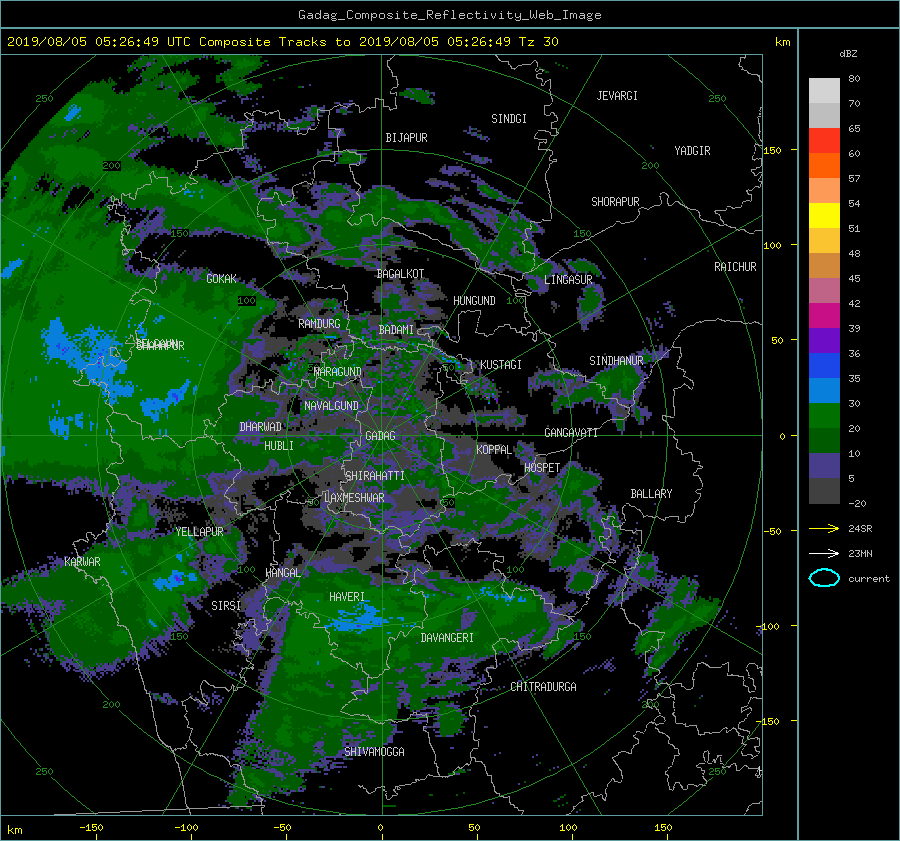Screen dimensions: 900x841
Task: Click the GADAG radar center label
Action: coord(380,436)
